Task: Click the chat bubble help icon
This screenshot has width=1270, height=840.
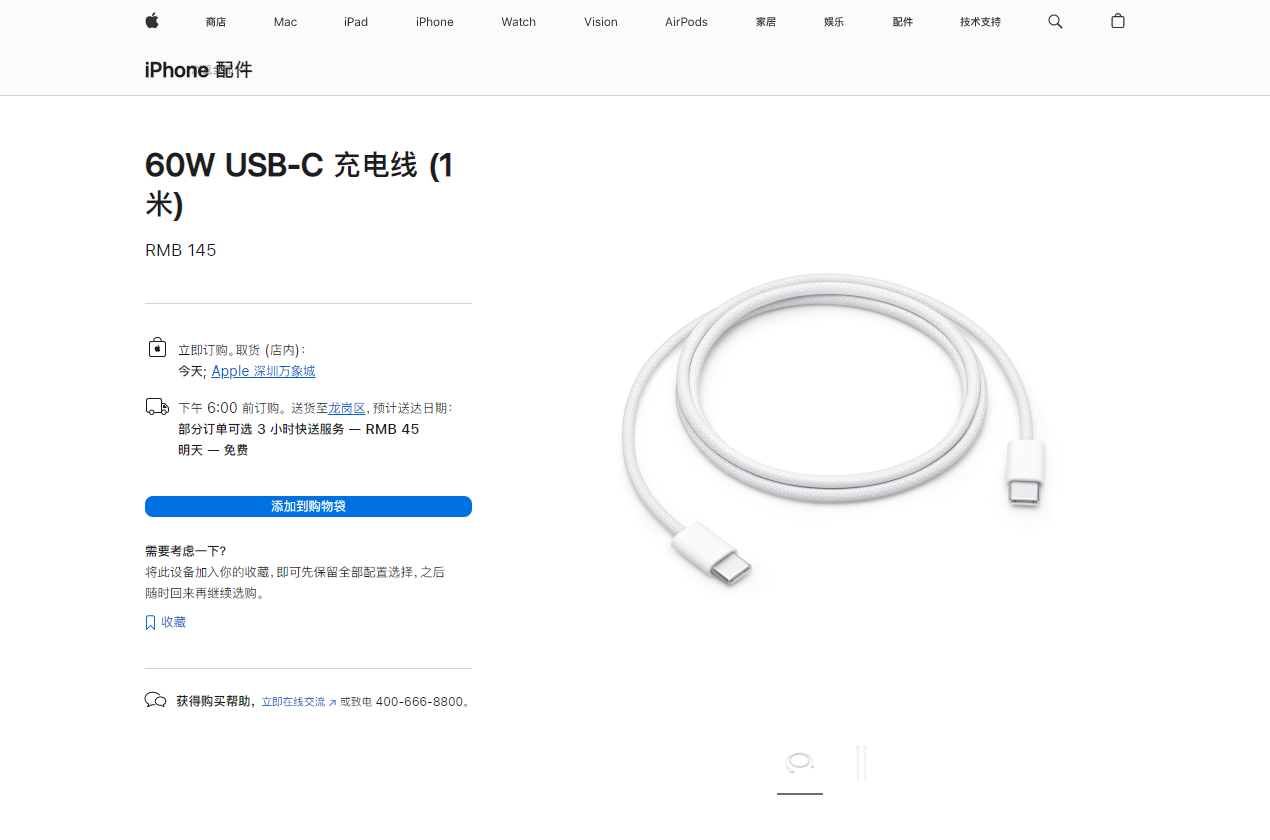Action: tap(156, 700)
